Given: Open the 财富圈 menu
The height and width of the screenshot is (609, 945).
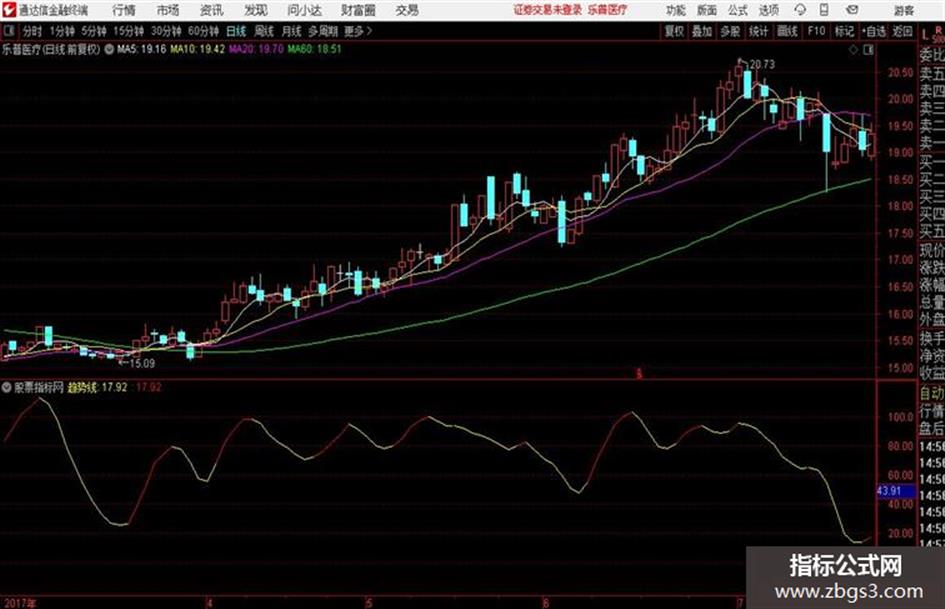Looking at the screenshot, I should tap(358, 10).
